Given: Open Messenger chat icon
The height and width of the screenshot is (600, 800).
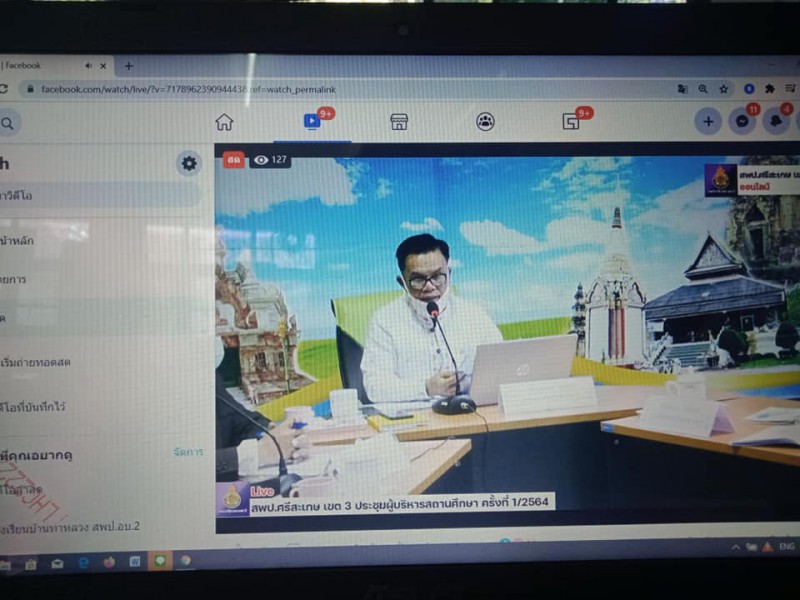Looking at the screenshot, I should [x=741, y=121].
